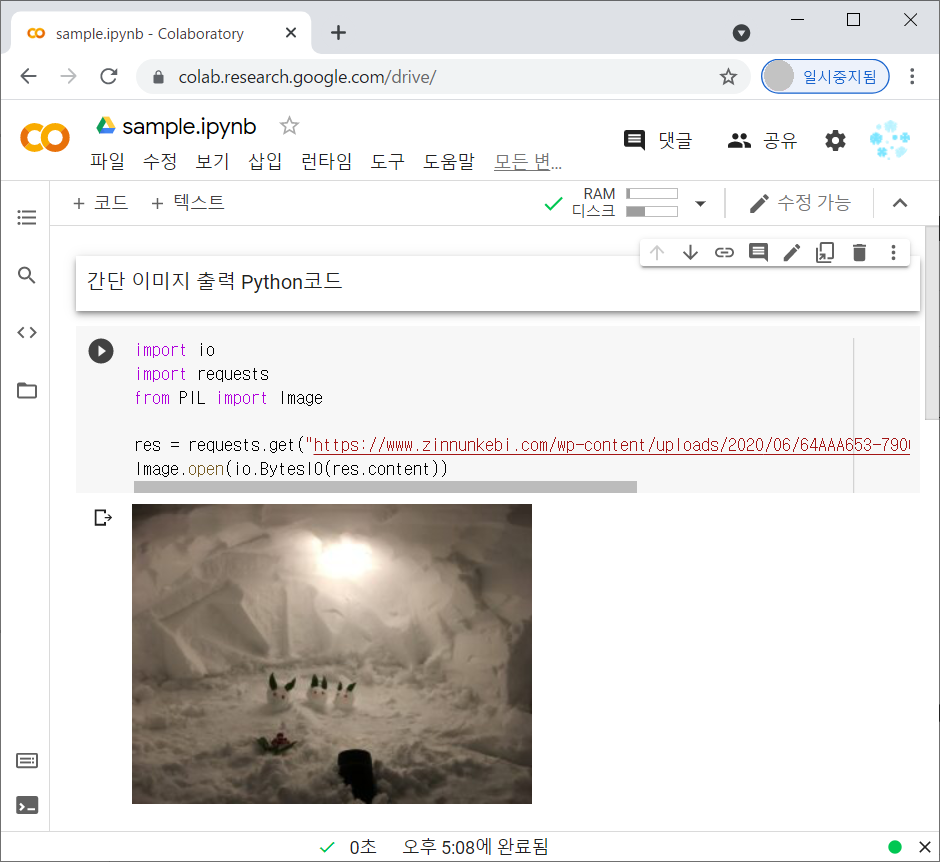Open the settings gear icon
Viewport: 940px width, 862px height.
(835, 141)
